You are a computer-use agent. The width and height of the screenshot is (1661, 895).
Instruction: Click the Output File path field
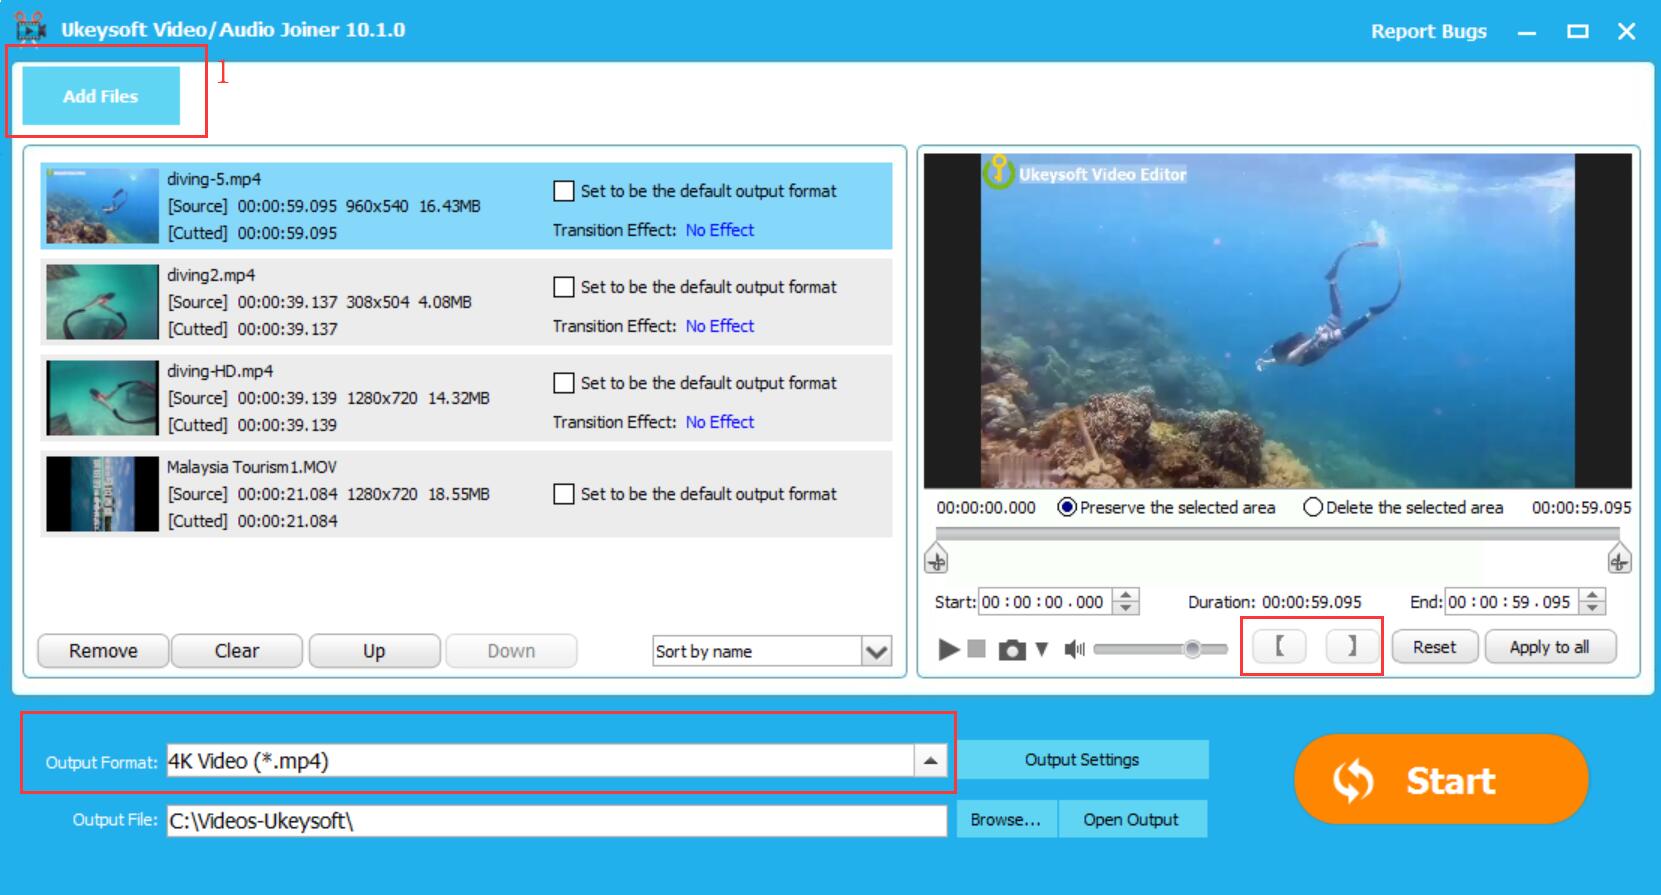point(556,821)
